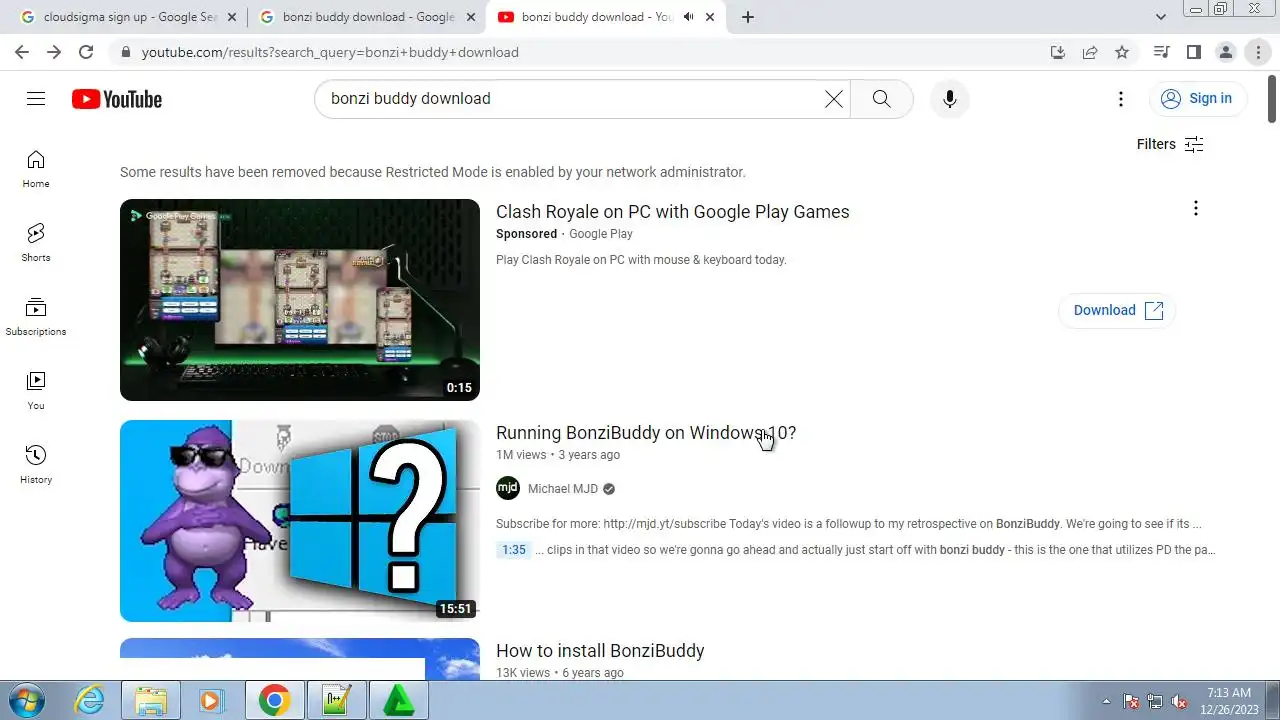
Task: Mute the YouTube tab audio icon
Action: [688, 17]
